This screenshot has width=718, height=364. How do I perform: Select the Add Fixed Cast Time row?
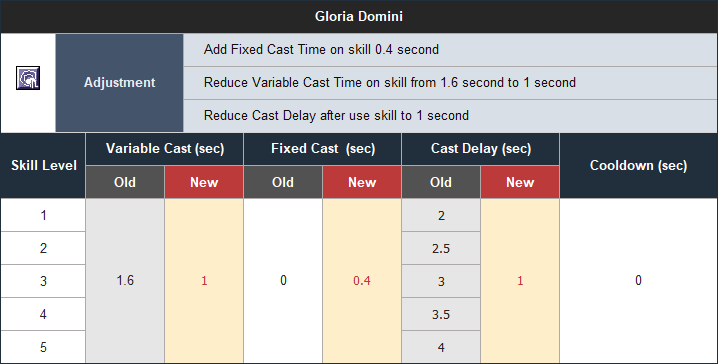(x=451, y=49)
